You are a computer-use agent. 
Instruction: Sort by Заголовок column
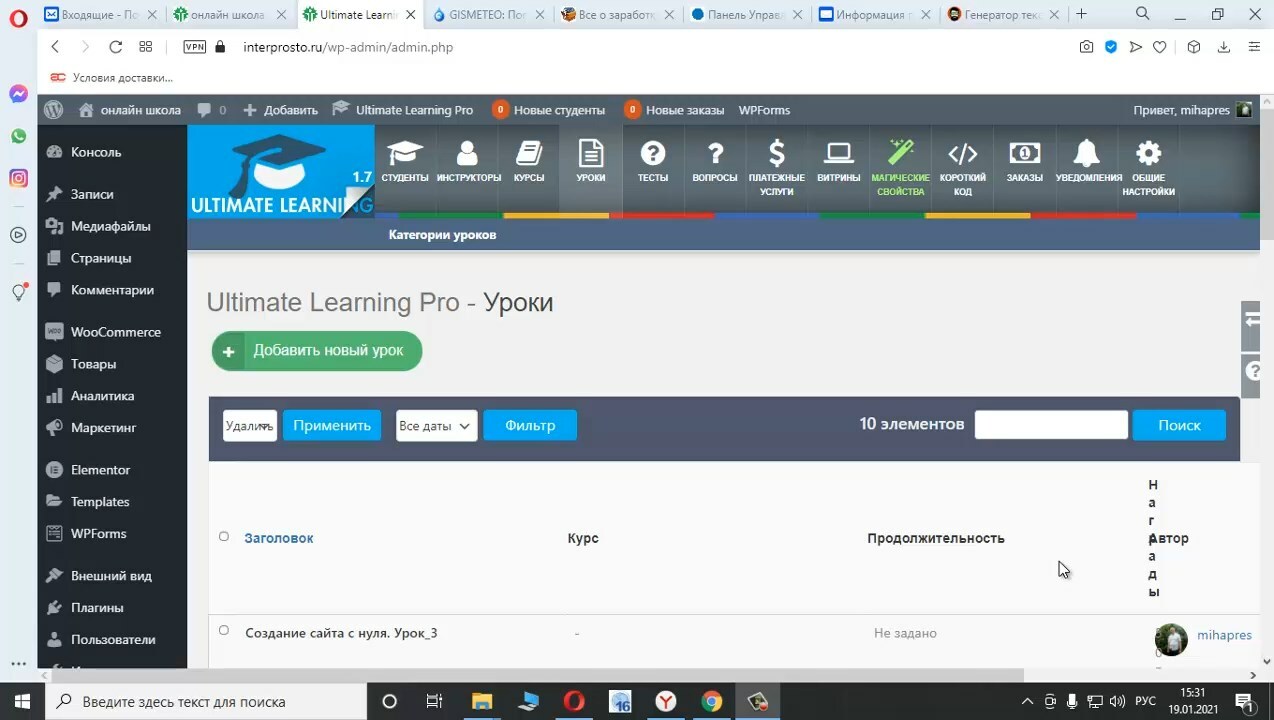279,538
